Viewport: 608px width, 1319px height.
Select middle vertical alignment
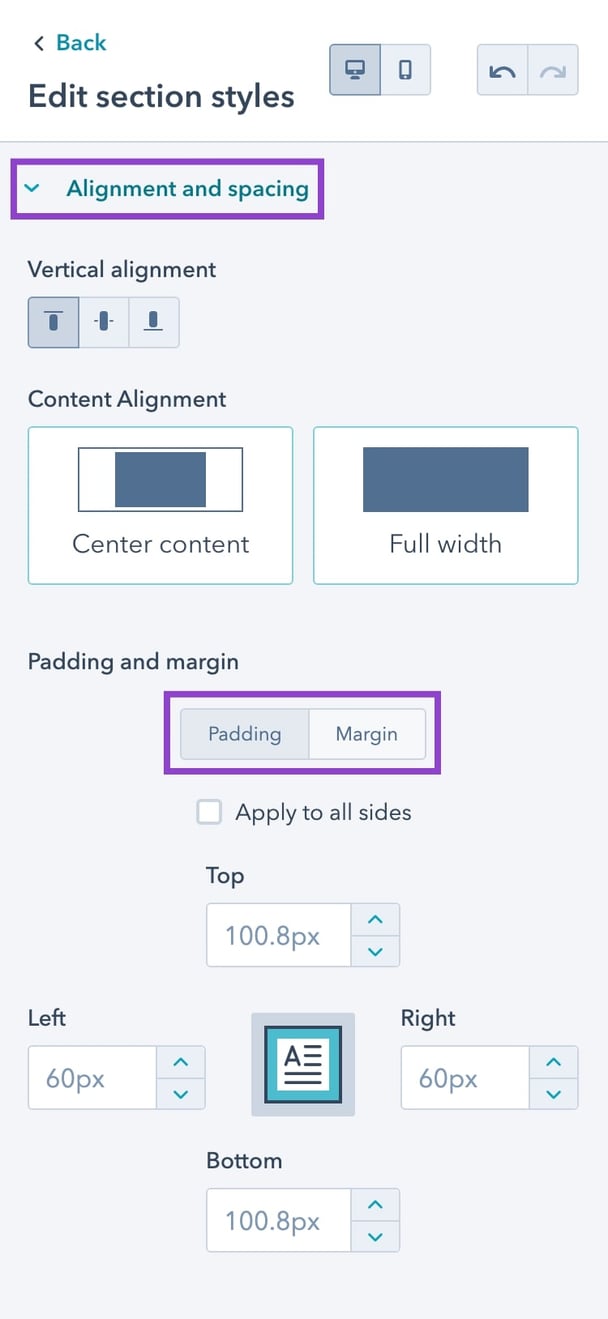(104, 322)
